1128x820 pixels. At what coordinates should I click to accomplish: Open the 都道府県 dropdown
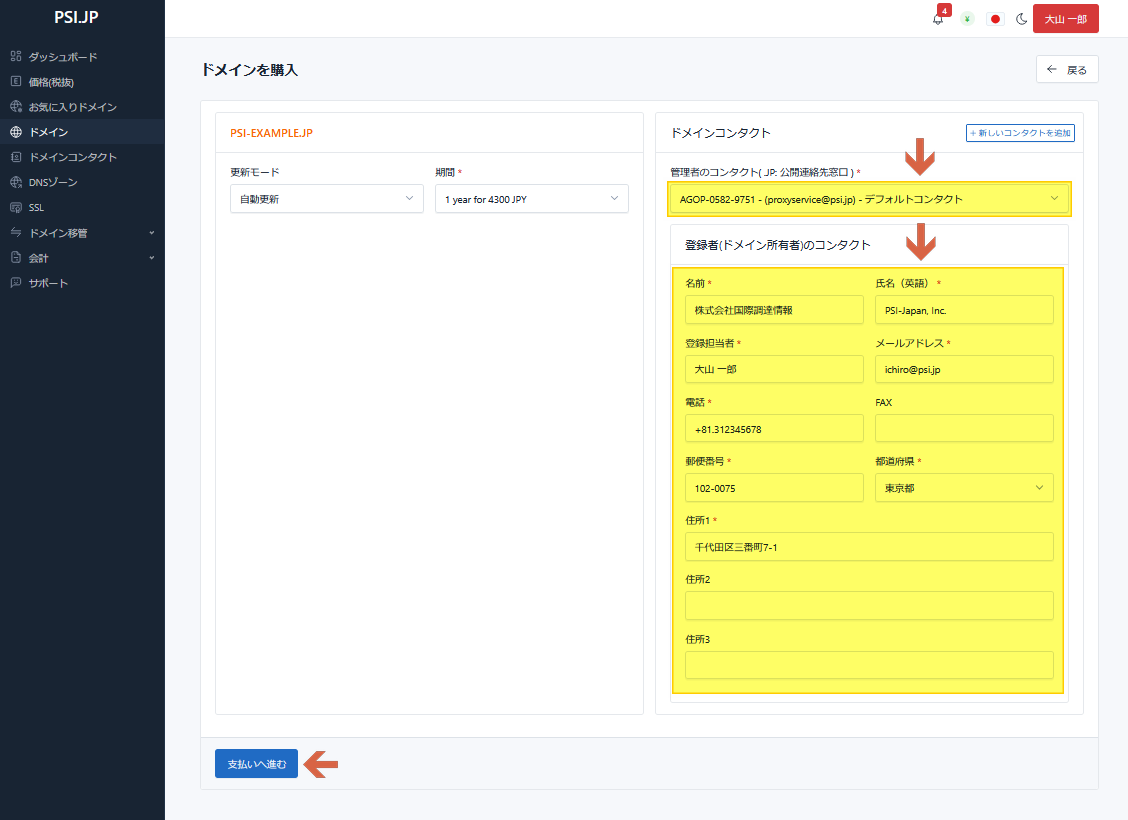pyautogui.click(x=963, y=488)
